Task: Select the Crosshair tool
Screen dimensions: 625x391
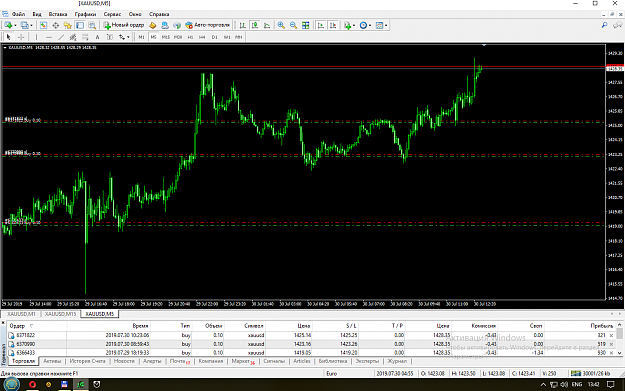Action: click(21, 37)
